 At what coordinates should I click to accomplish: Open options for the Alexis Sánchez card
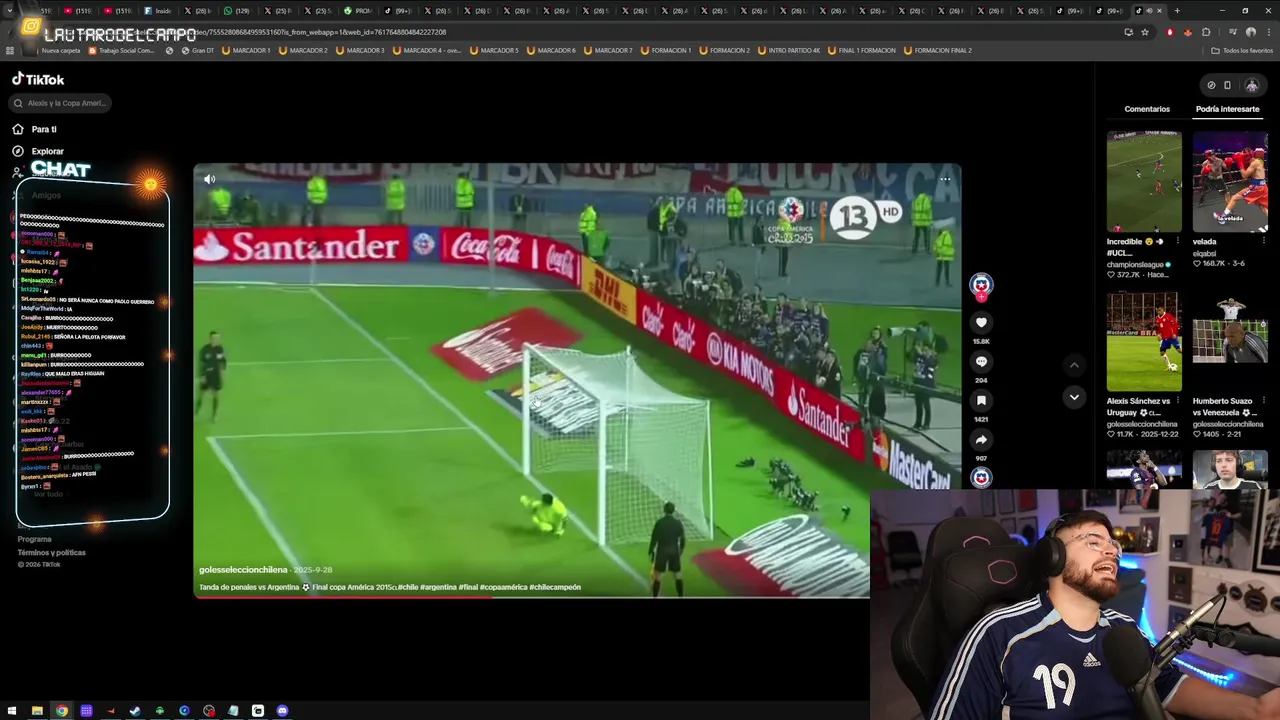coord(1178,401)
